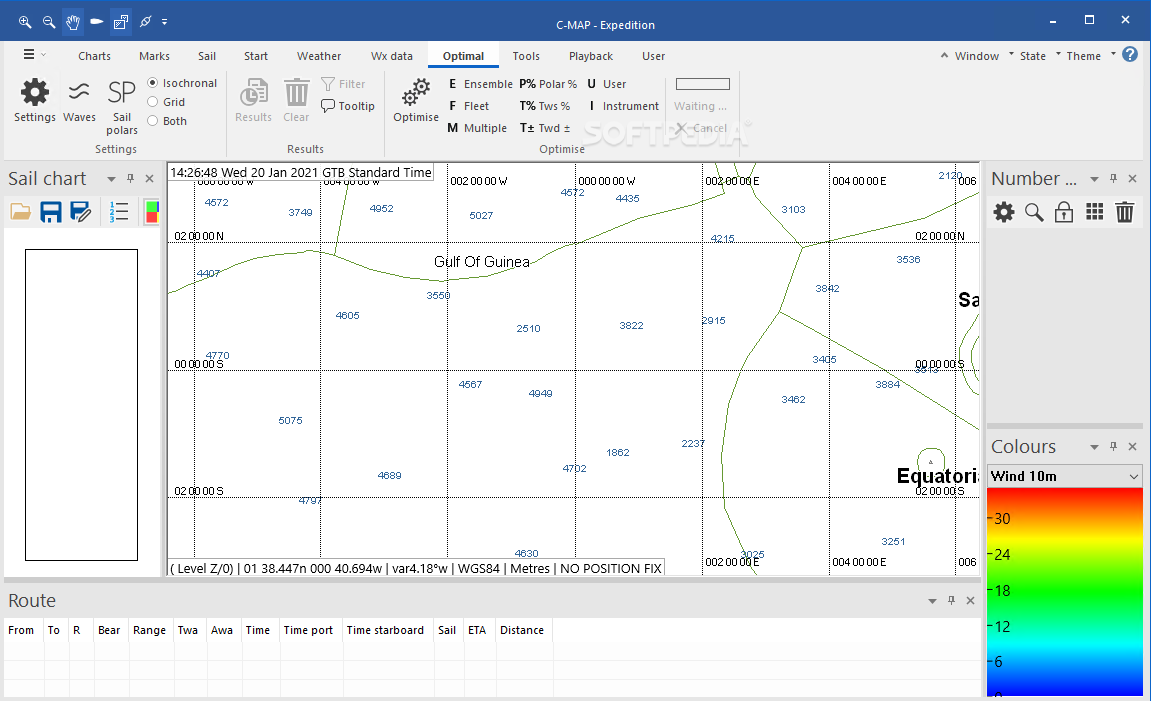1151x701 pixels.
Task: Toggle Multiple optimise option
Action: click(x=477, y=128)
